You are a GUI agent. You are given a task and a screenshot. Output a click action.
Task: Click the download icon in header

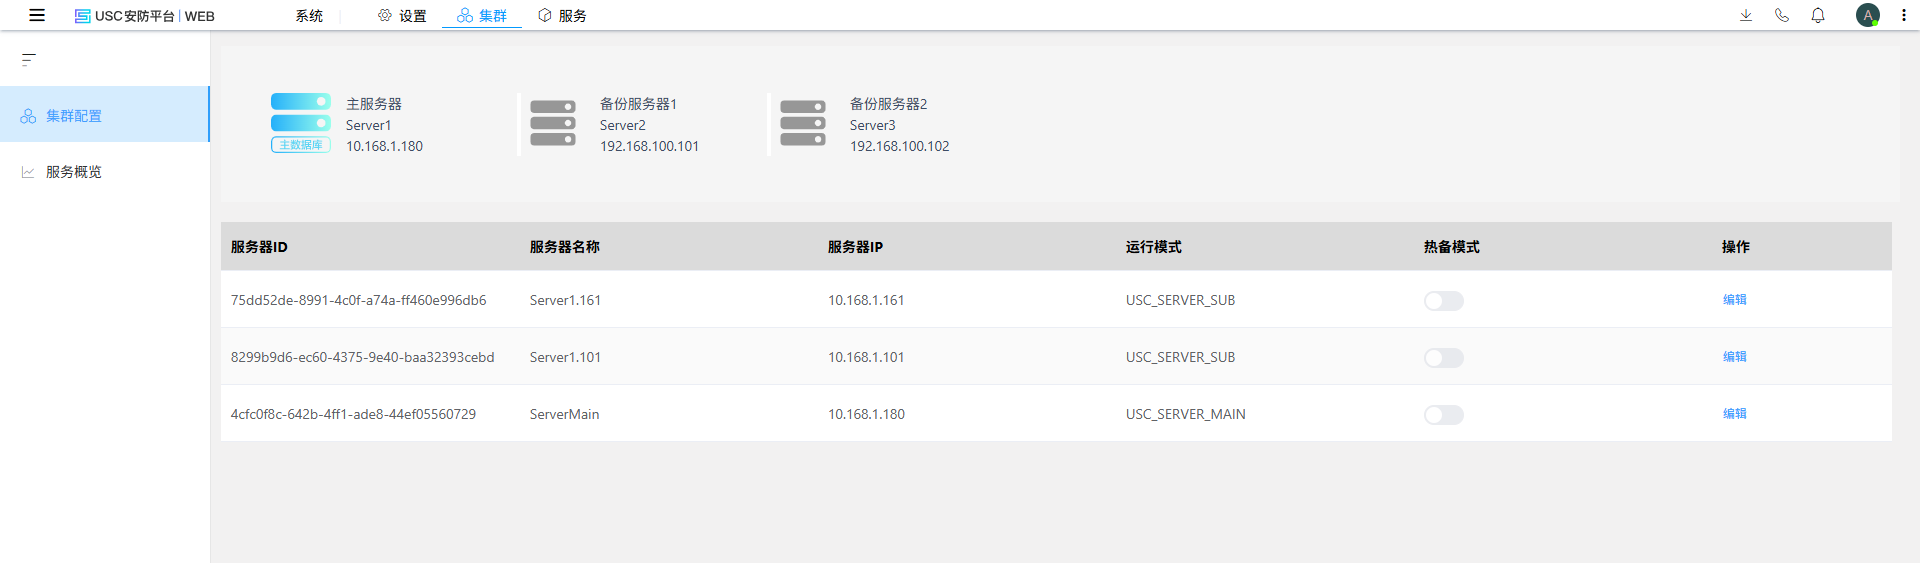(x=1746, y=15)
